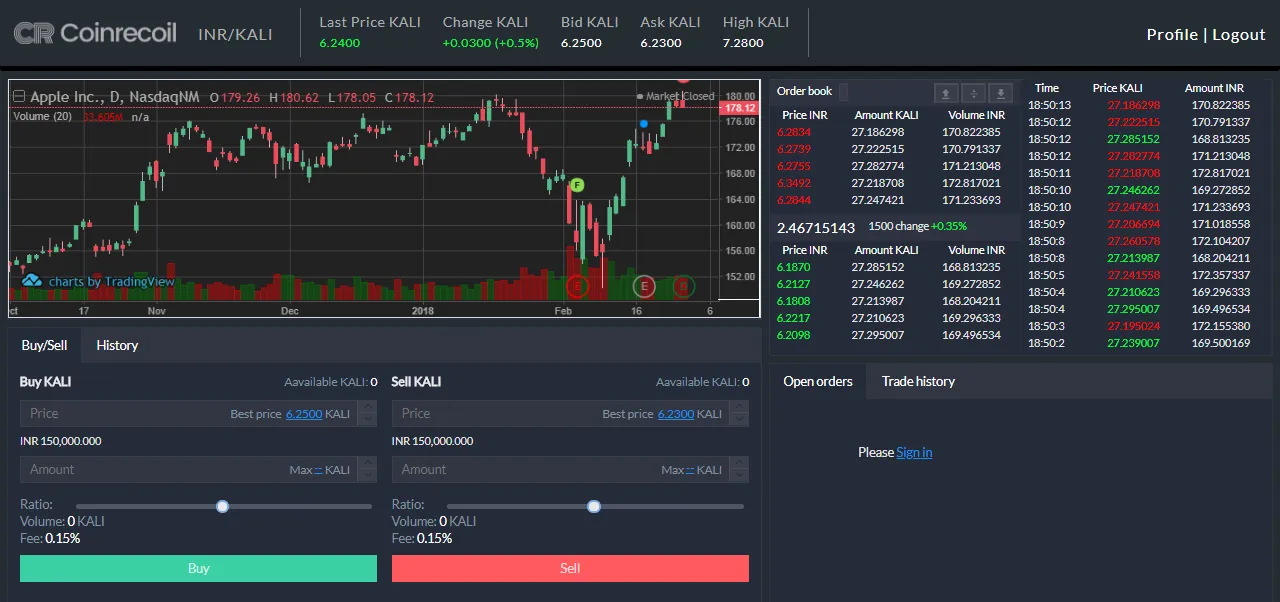The image size is (1280, 602).
Task: Open the Profile page
Action: click(1172, 34)
